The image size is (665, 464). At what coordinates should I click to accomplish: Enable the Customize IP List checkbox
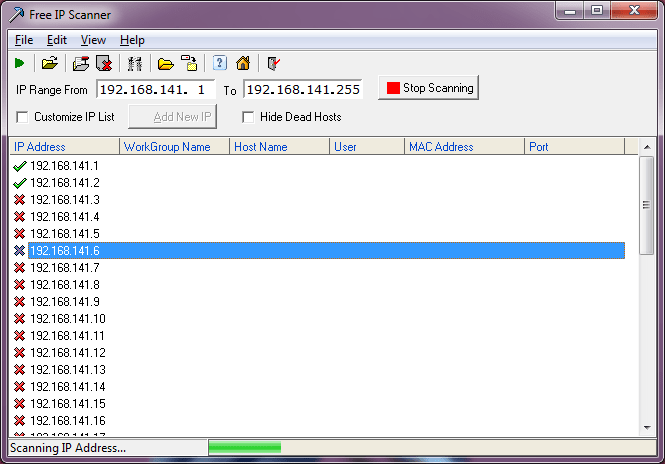[22, 117]
